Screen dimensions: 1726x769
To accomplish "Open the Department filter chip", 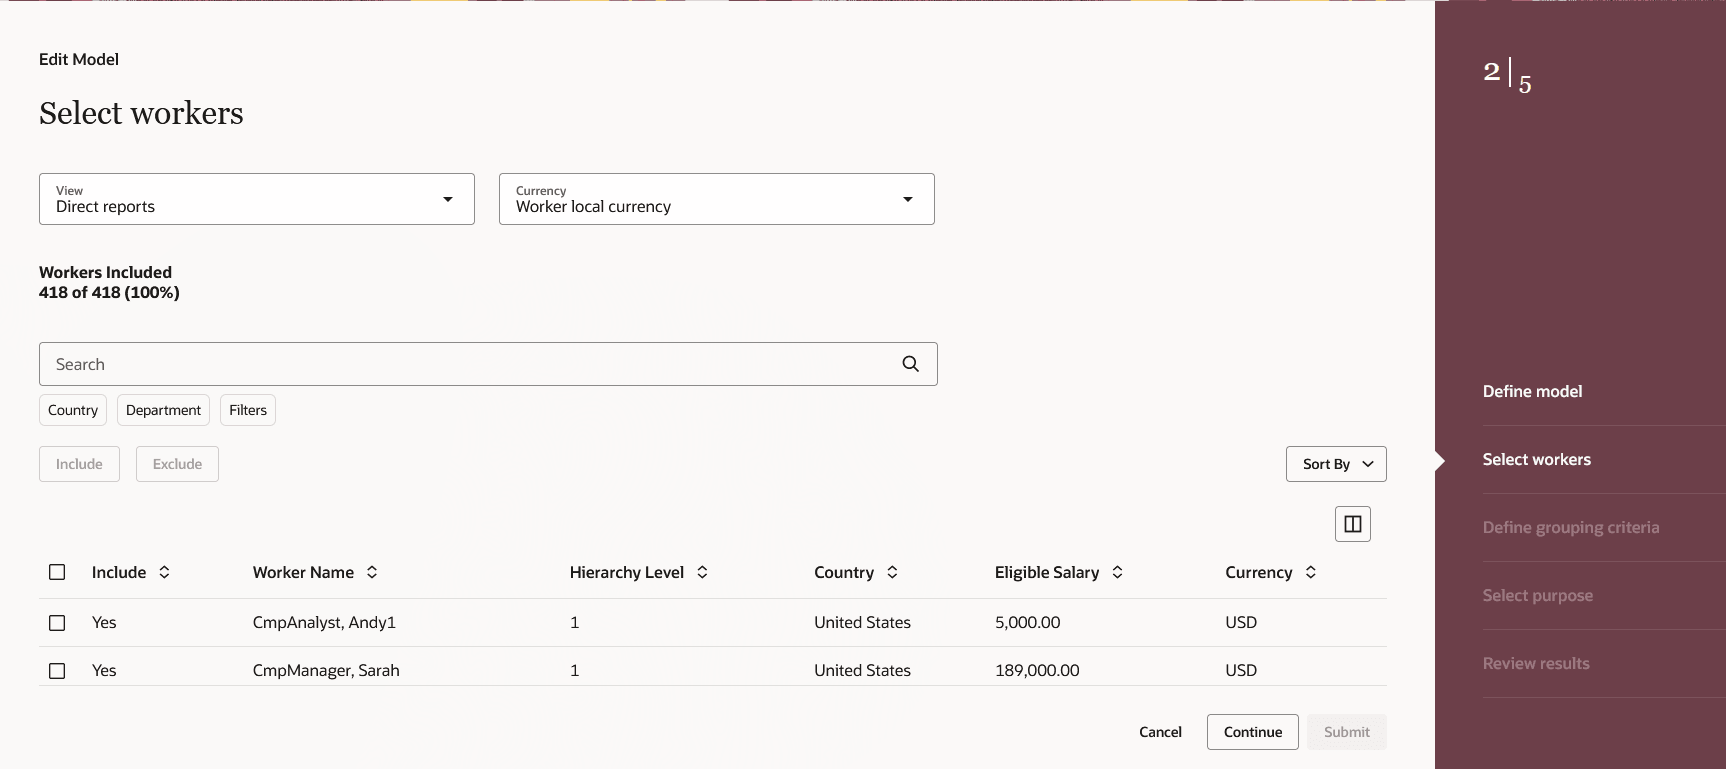I will 163,410.
